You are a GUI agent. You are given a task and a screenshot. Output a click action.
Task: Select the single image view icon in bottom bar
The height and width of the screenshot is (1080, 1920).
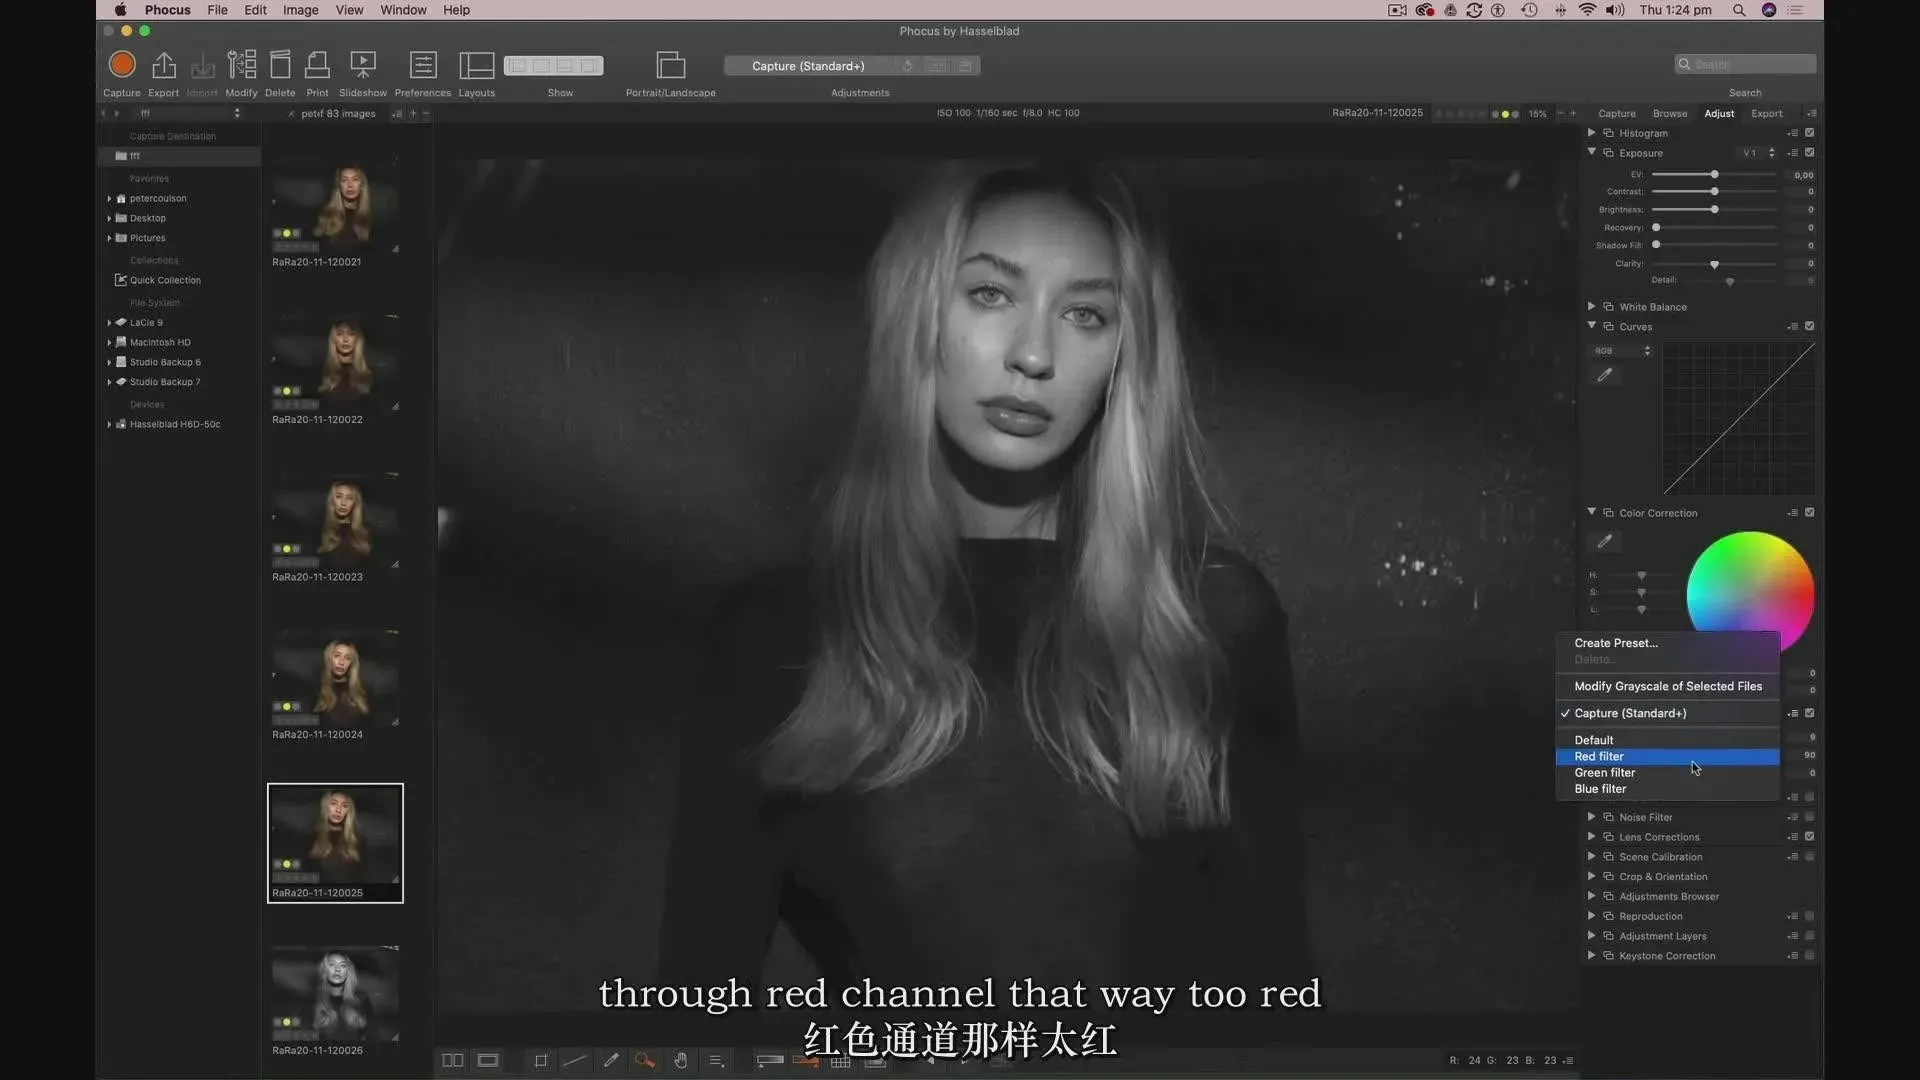(x=488, y=1060)
